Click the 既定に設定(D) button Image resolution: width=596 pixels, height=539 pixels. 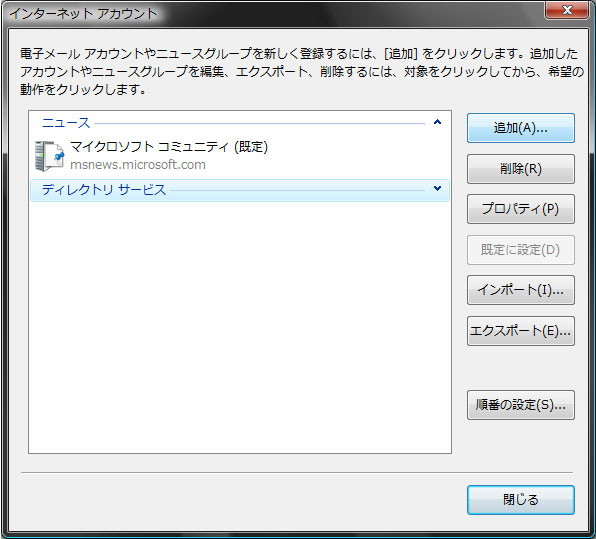520,250
